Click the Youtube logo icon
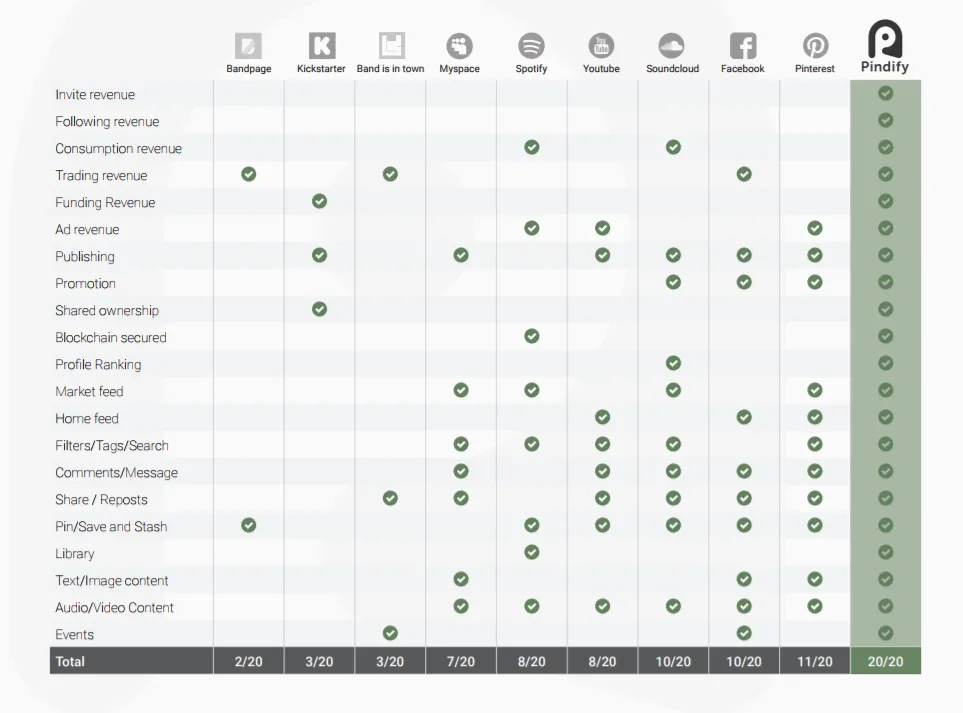The width and height of the screenshot is (963, 713). click(x=601, y=46)
